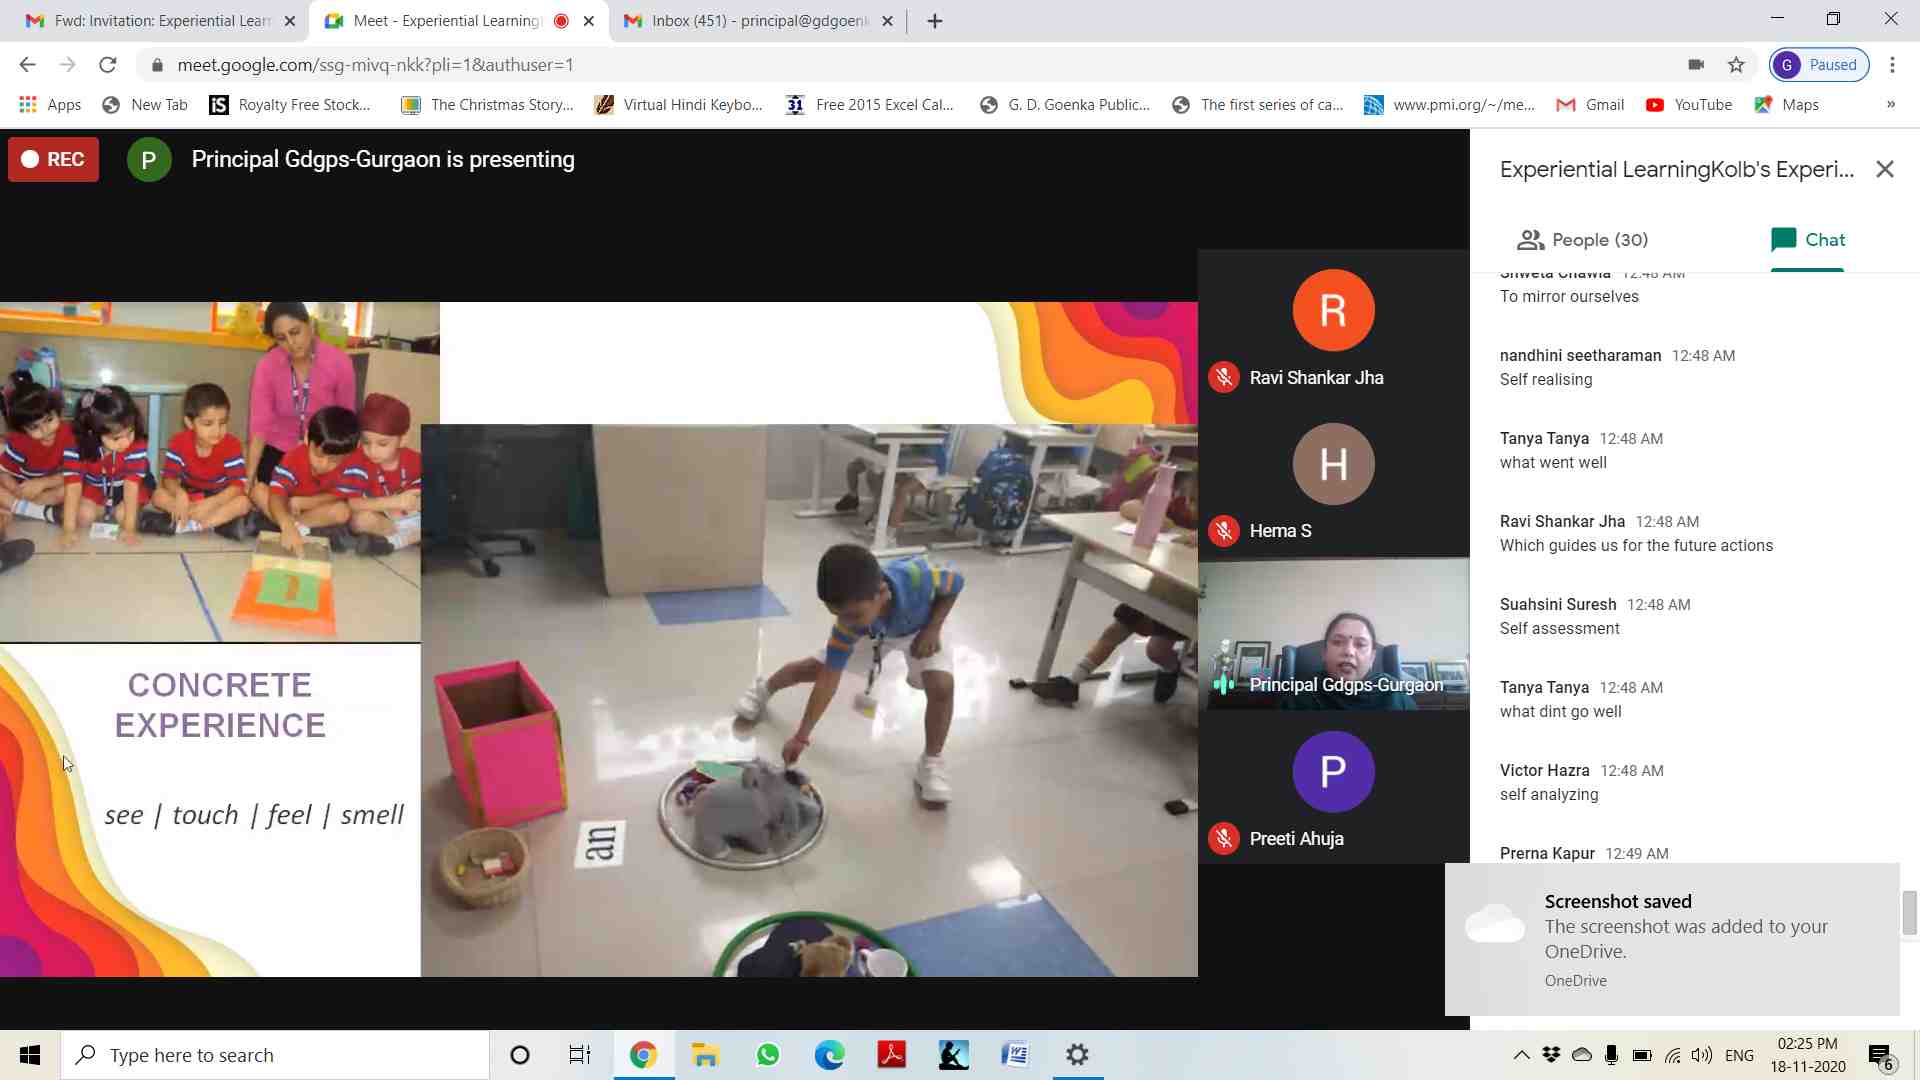The height and width of the screenshot is (1080, 1920).
Task: Open Settings gear in taskbar
Action: [x=1077, y=1055]
